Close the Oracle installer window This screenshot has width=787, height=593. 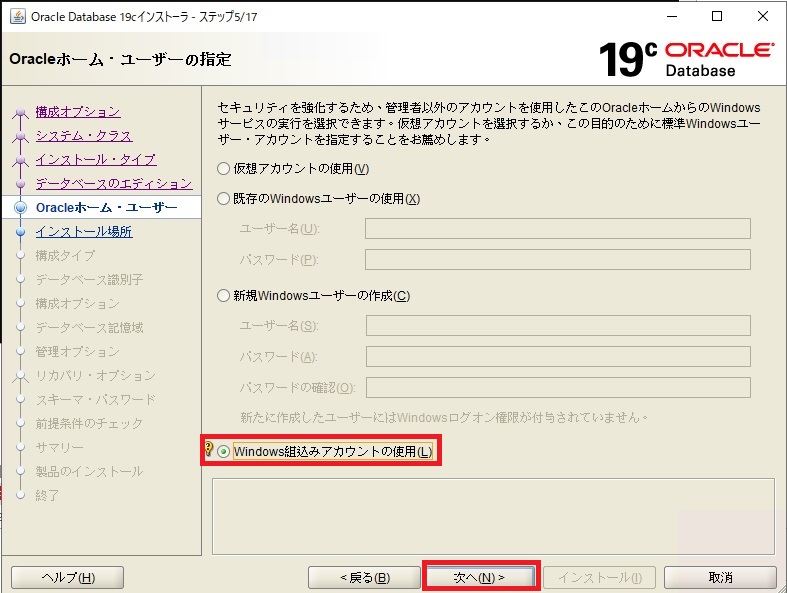tap(762, 16)
